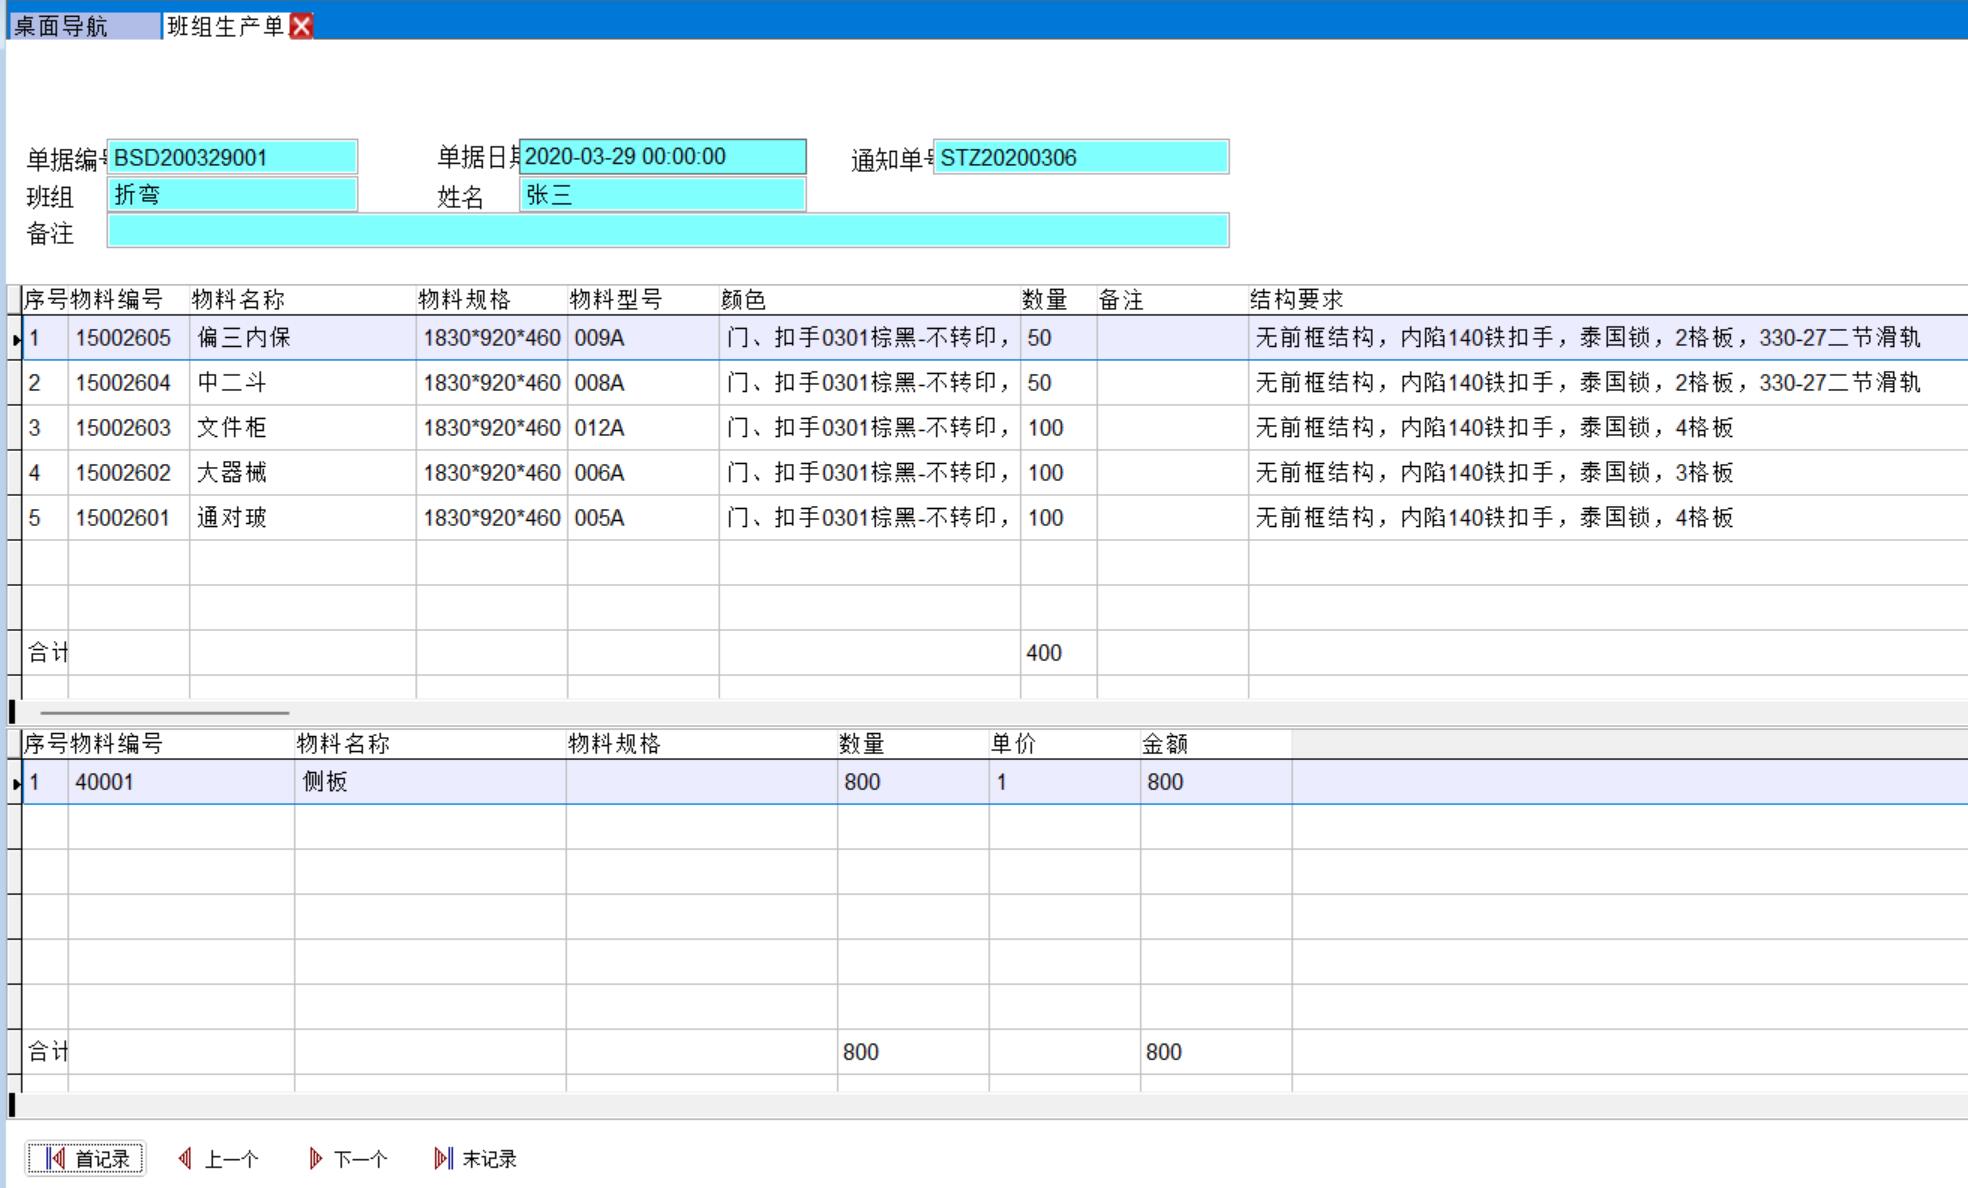Advance to next record using 下一个
This screenshot has width=1968, height=1188.
348,1158
